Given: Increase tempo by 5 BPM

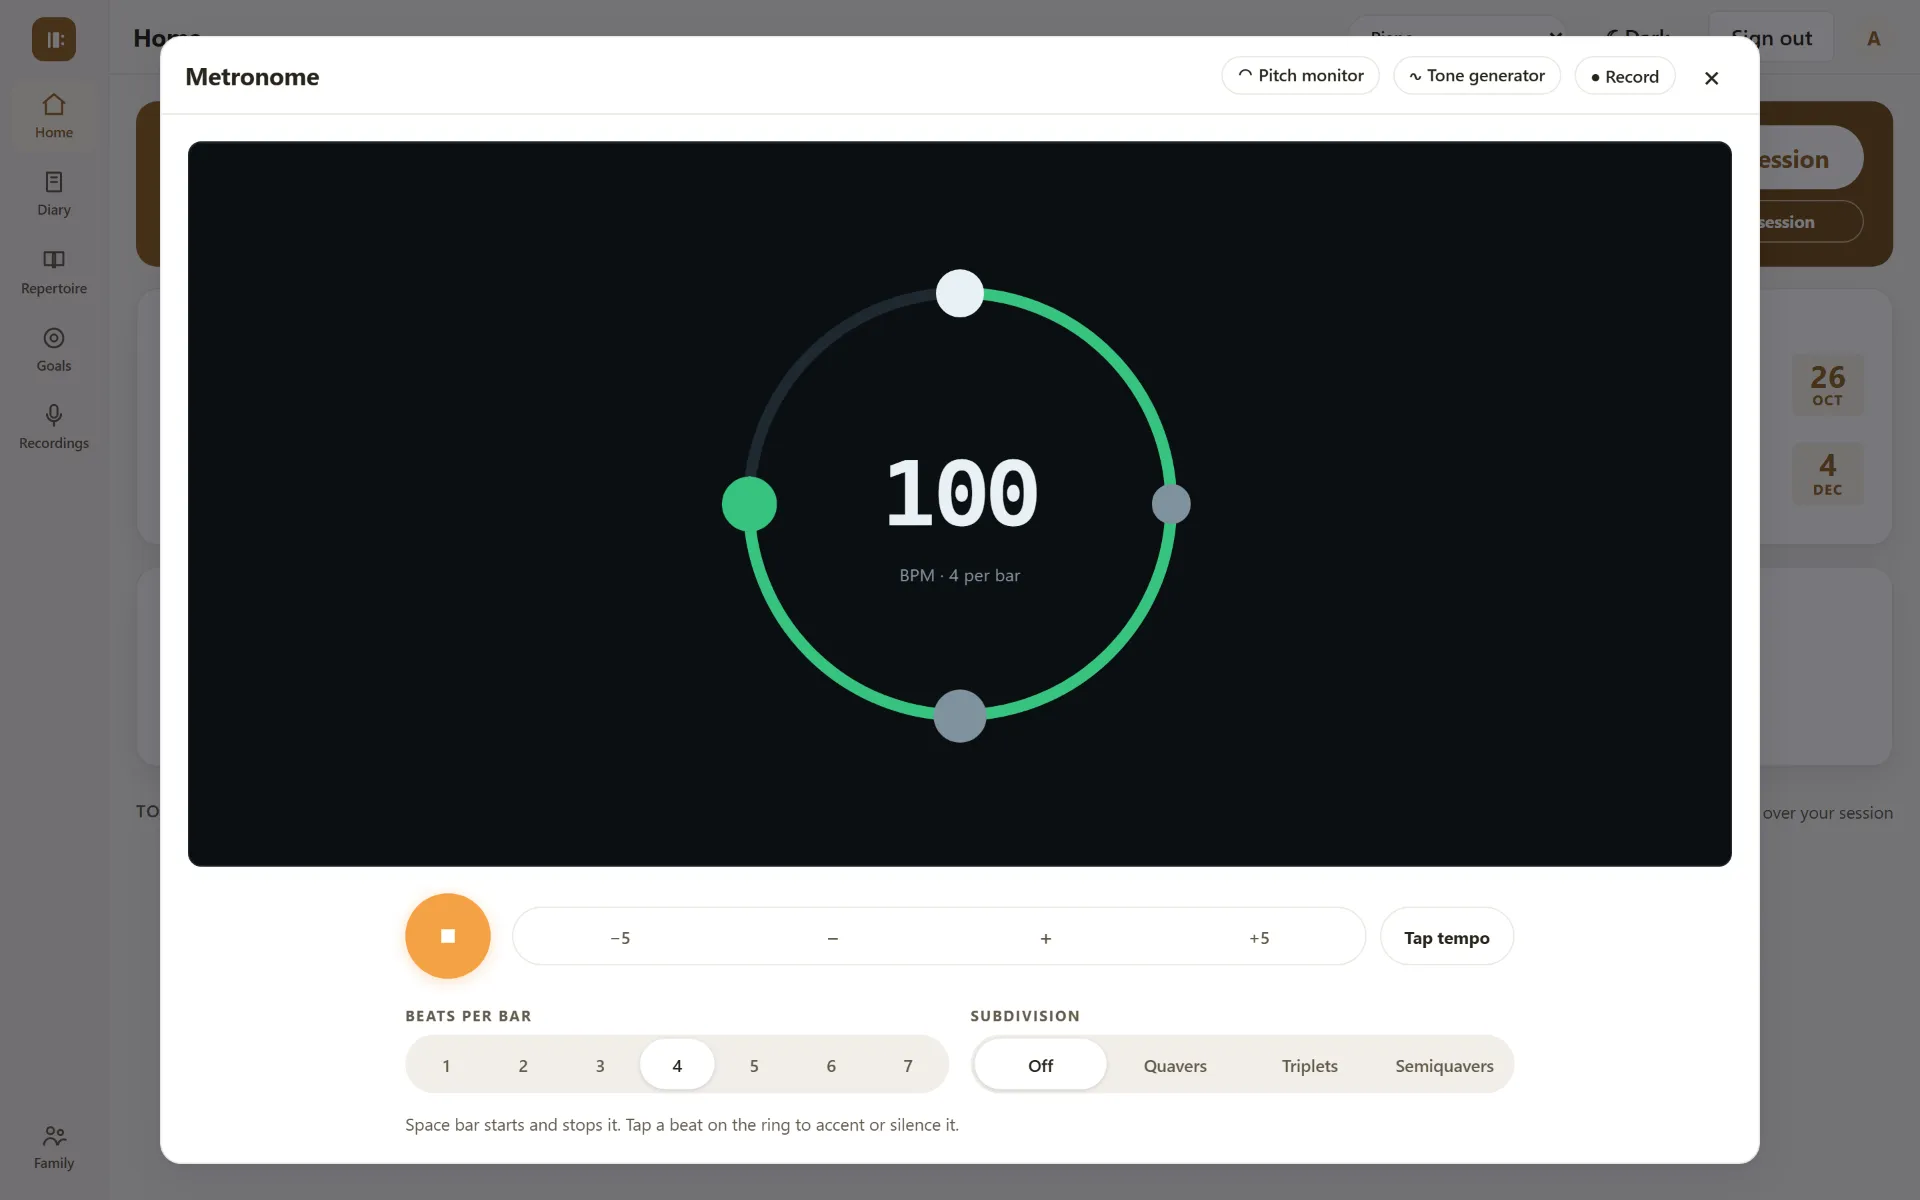Looking at the screenshot, I should [x=1259, y=938].
